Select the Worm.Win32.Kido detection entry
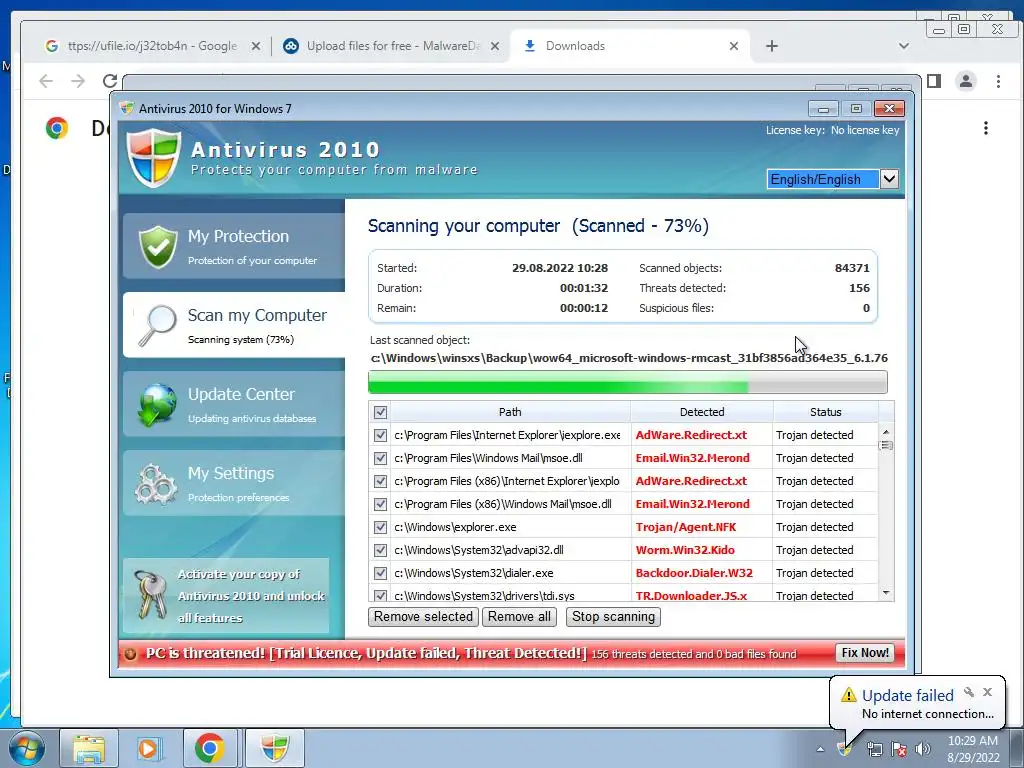Image resolution: width=1024 pixels, height=768 pixels. tap(685, 550)
